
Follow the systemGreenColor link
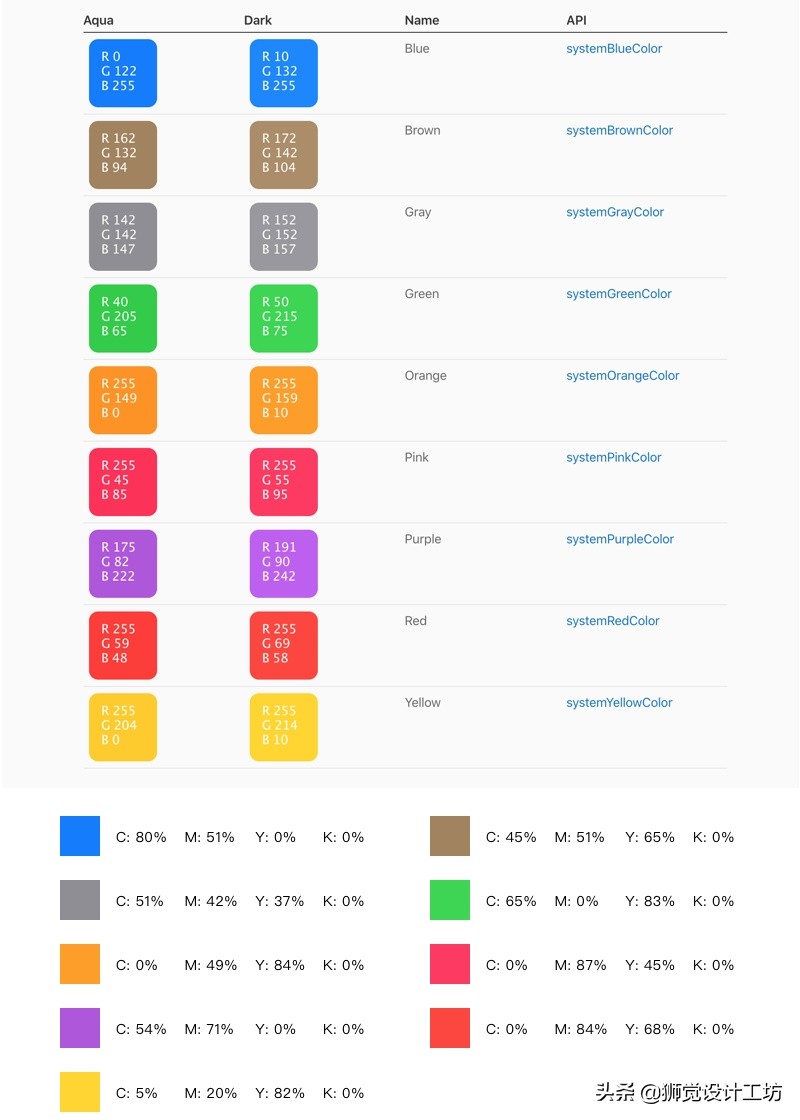tap(618, 295)
